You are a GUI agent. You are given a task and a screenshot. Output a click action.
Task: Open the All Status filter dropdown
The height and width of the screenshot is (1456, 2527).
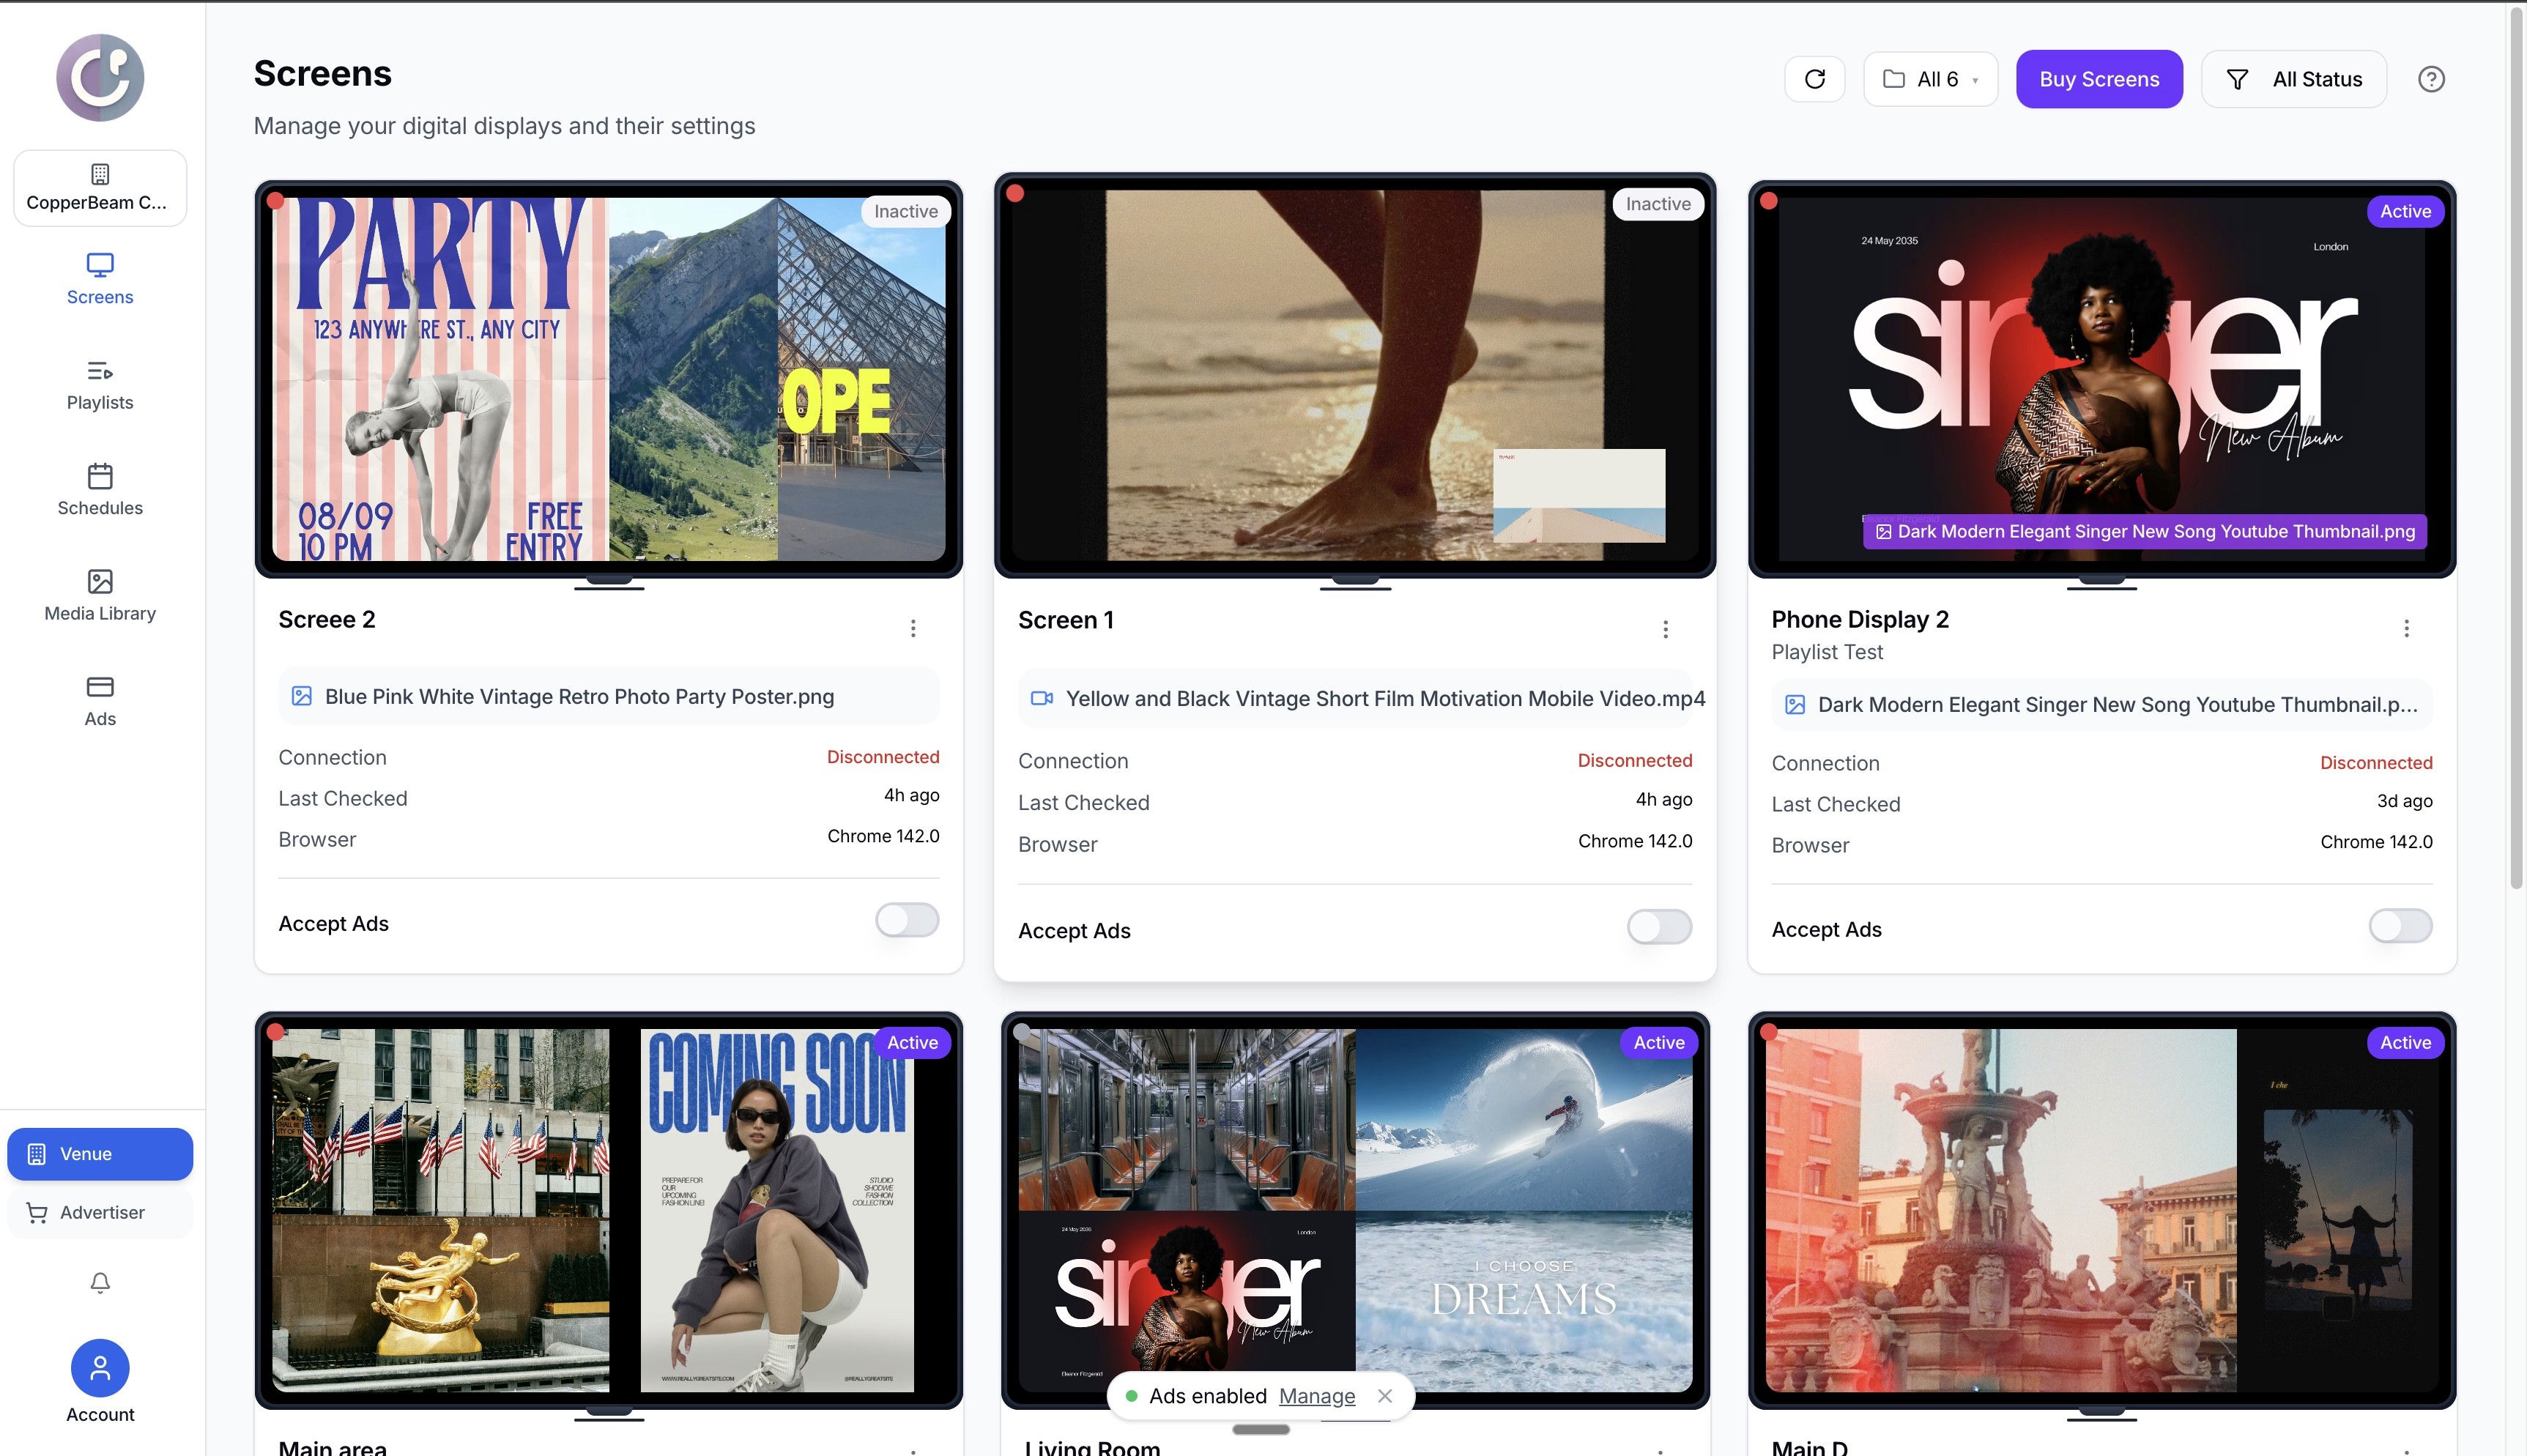click(x=2294, y=79)
